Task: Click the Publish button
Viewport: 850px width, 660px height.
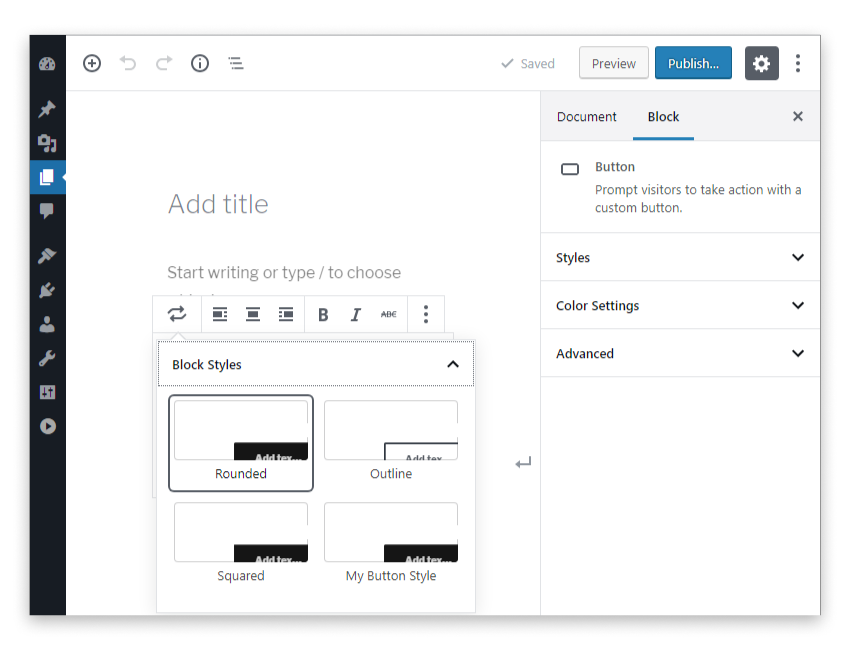Action: click(693, 63)
